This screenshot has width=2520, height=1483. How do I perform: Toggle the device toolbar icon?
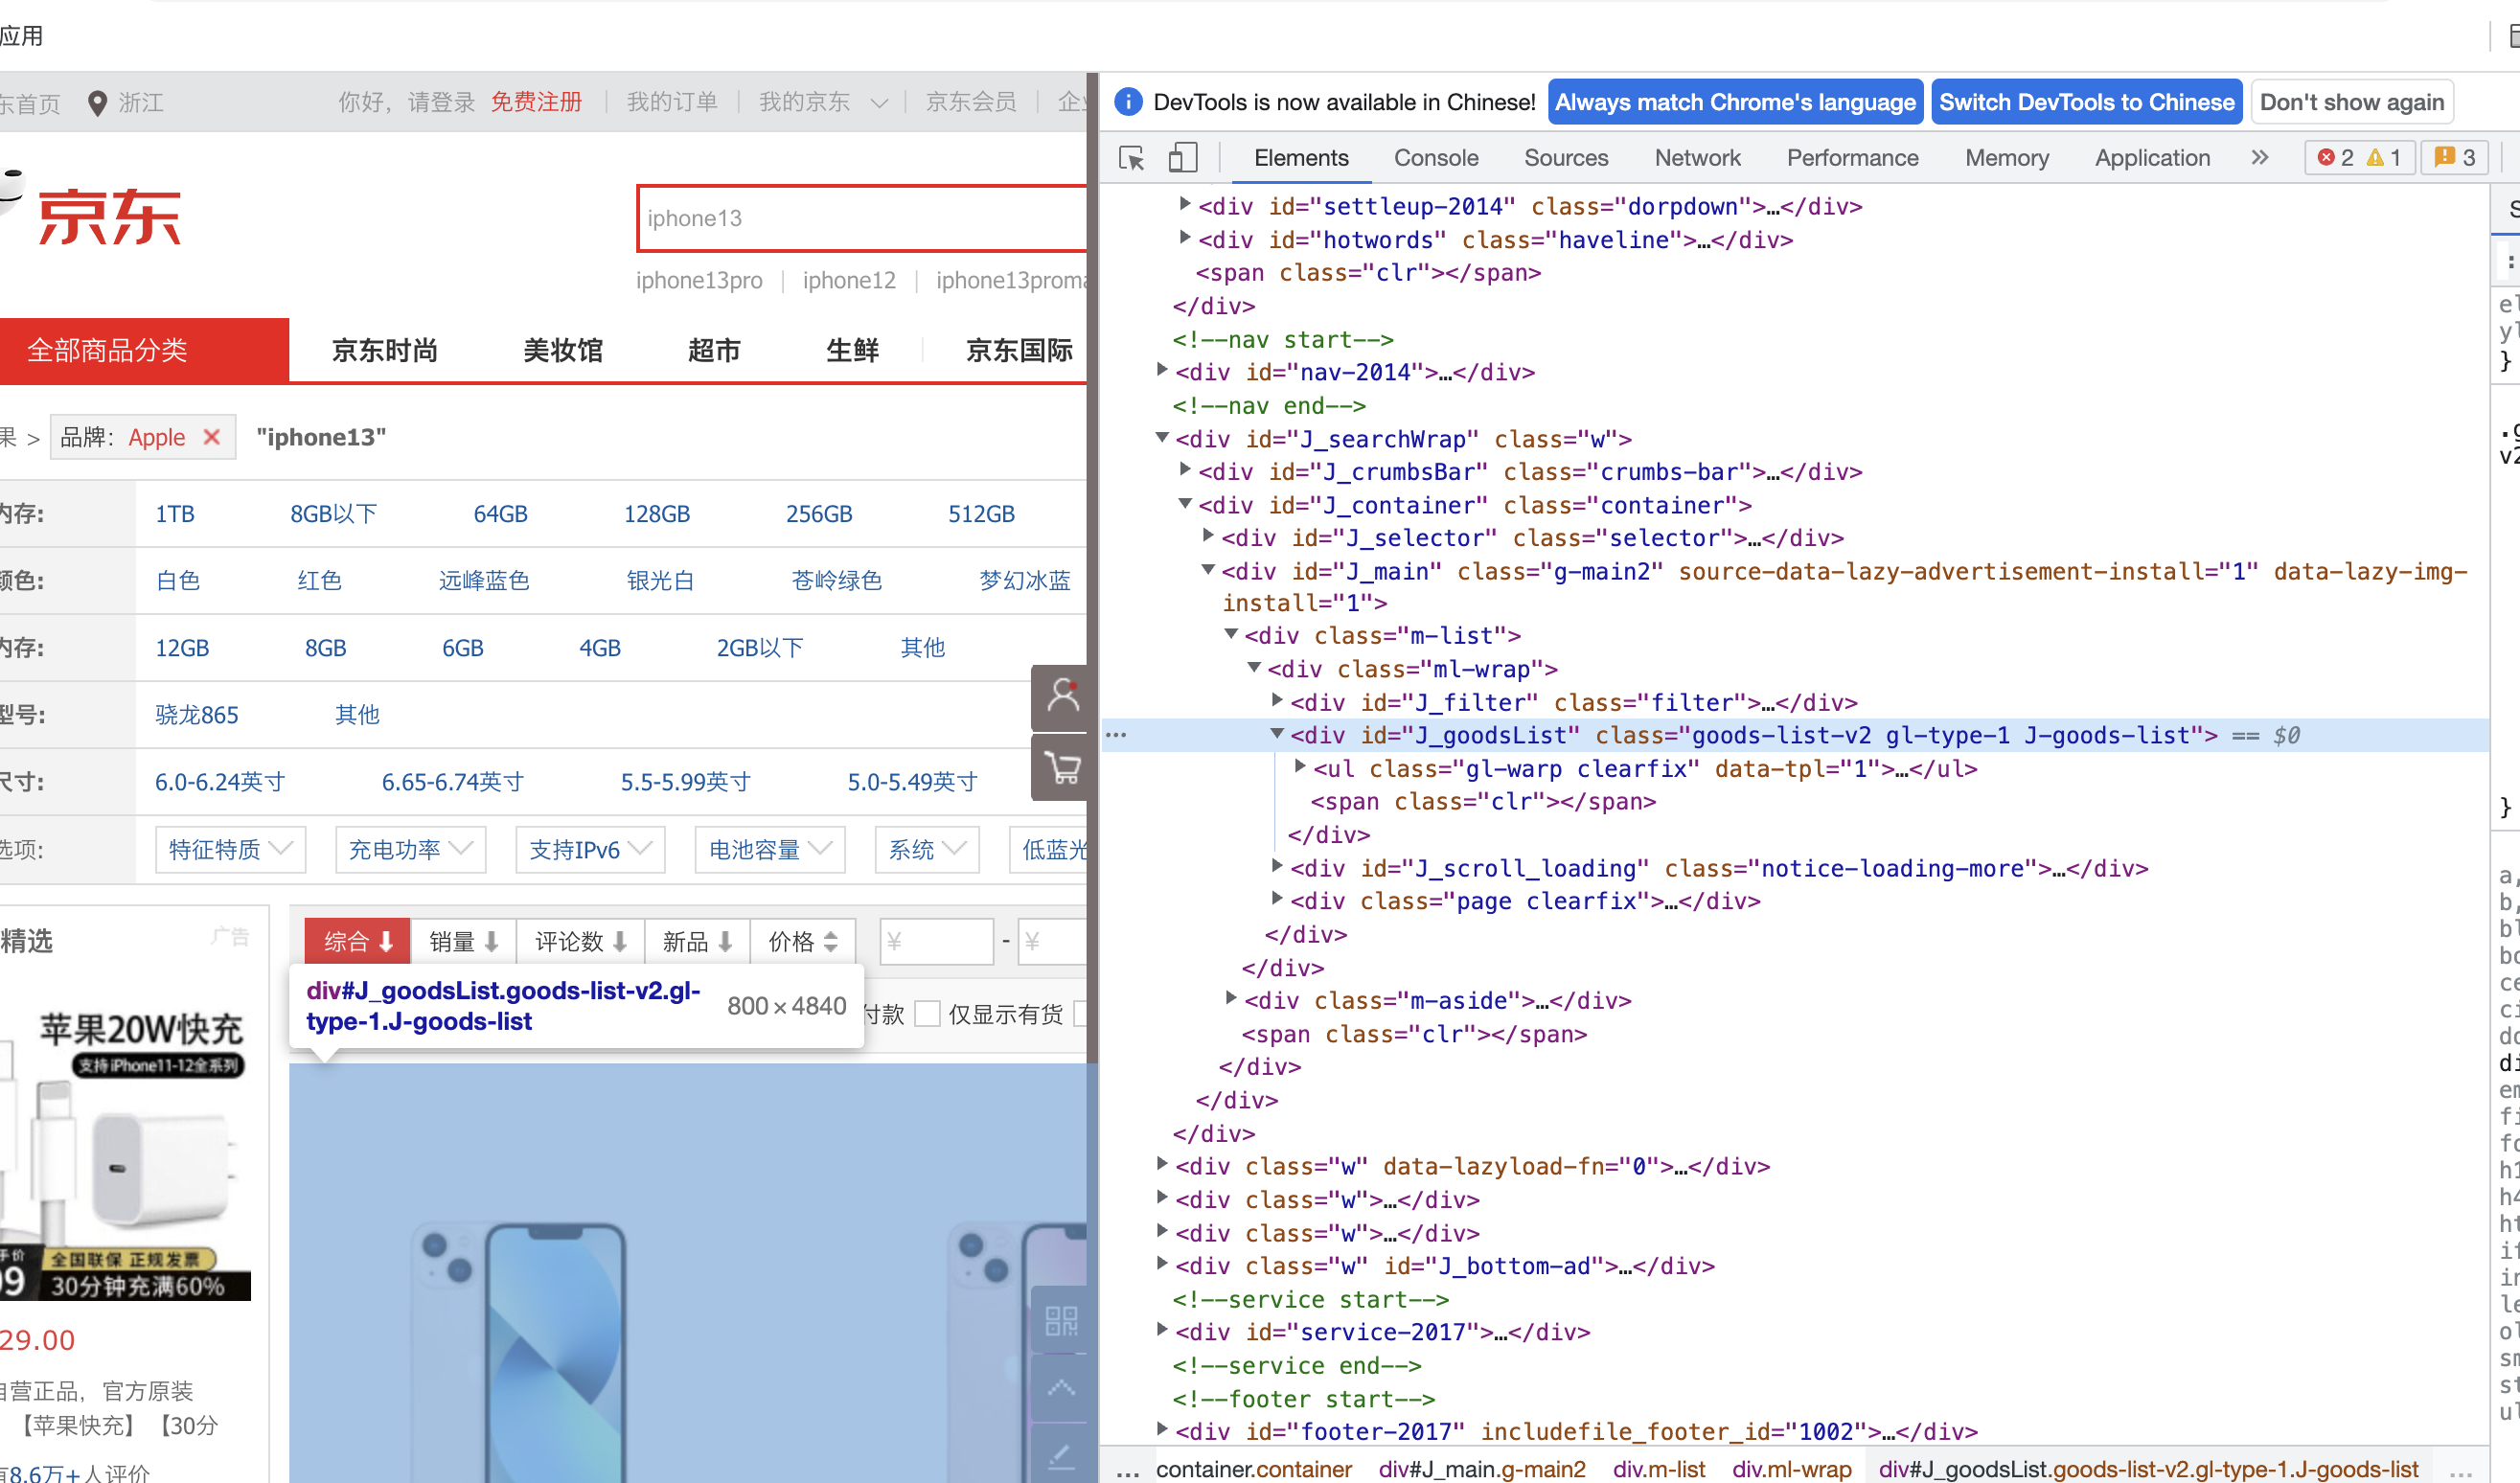point(1183,158)
